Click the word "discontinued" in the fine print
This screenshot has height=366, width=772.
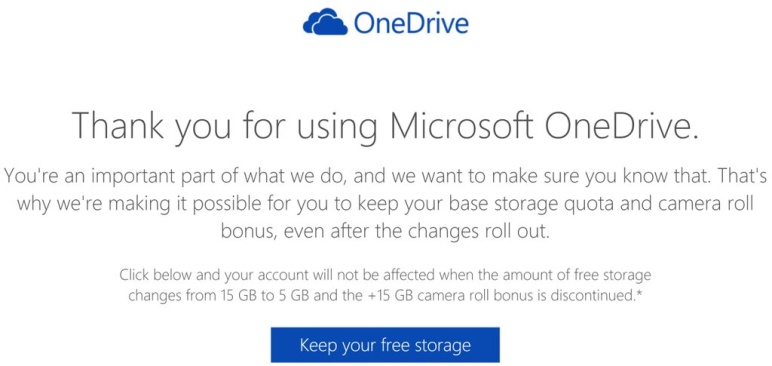[x=592, y=296]
